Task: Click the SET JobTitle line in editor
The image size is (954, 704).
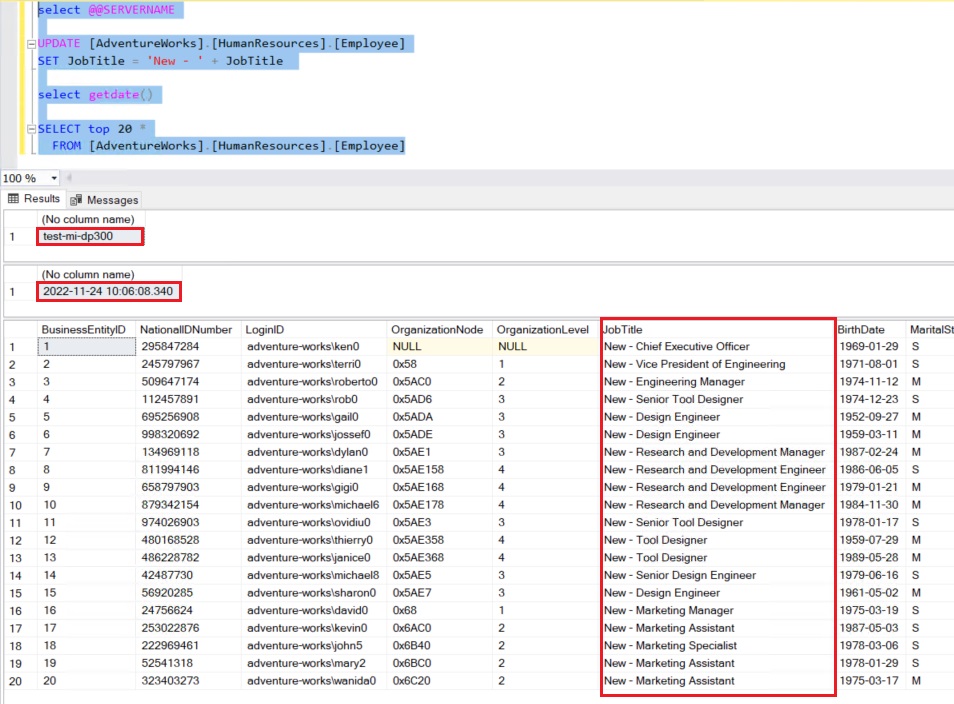Action: pos(161,61)
